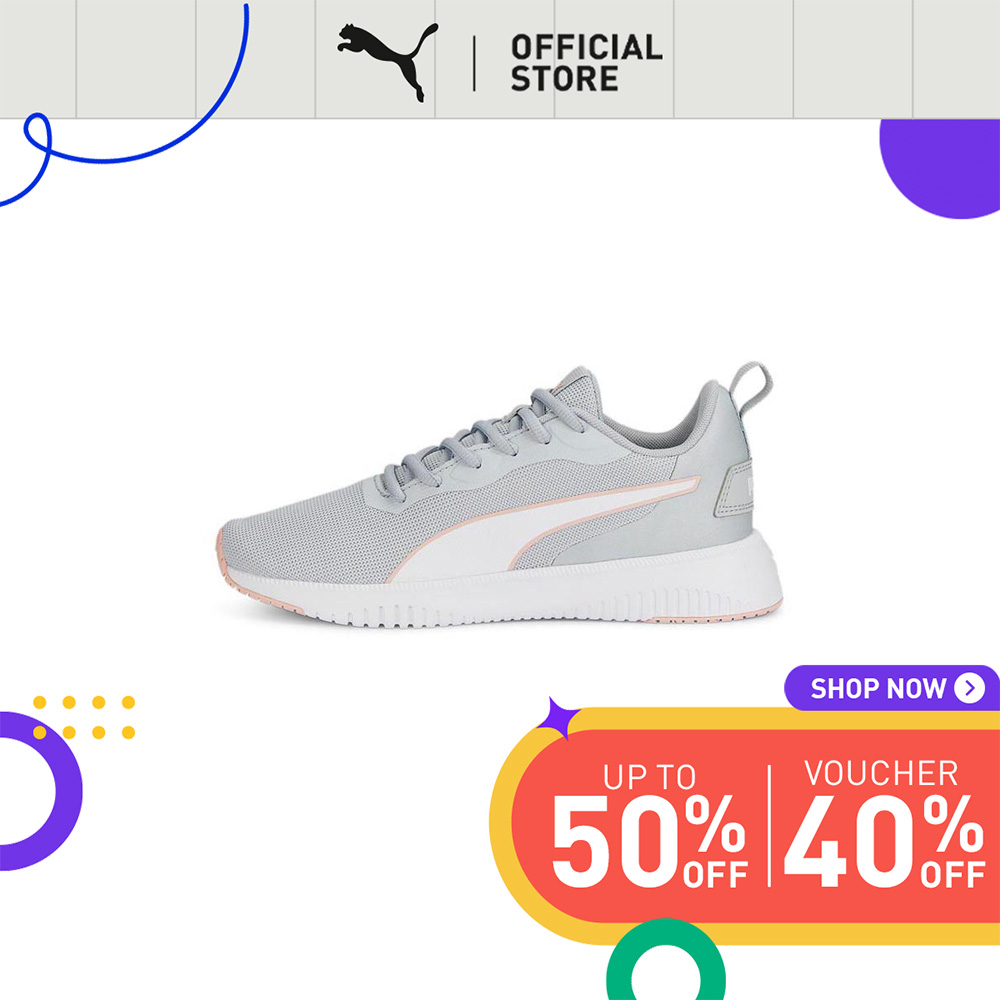Click the VOUCHER 40% OFF label
The image size is (1000, 1000).
(x=884, y=823)
